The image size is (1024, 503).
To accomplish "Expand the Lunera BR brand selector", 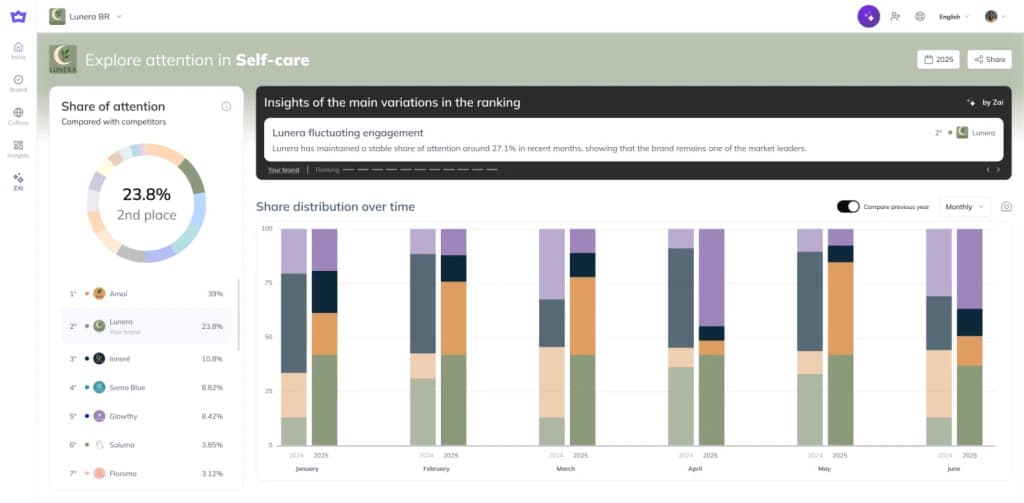I will click(86, 16).
